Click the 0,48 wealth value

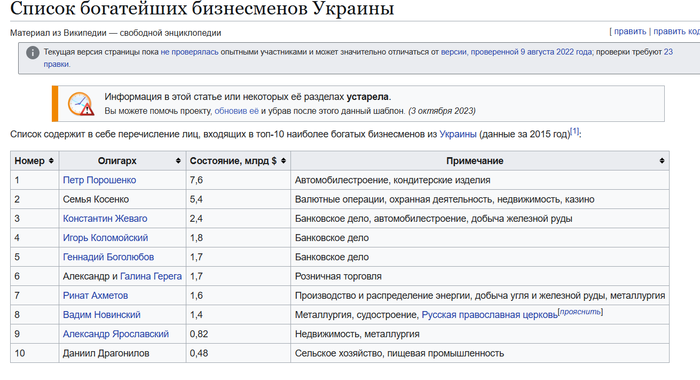tap(199, 353)
